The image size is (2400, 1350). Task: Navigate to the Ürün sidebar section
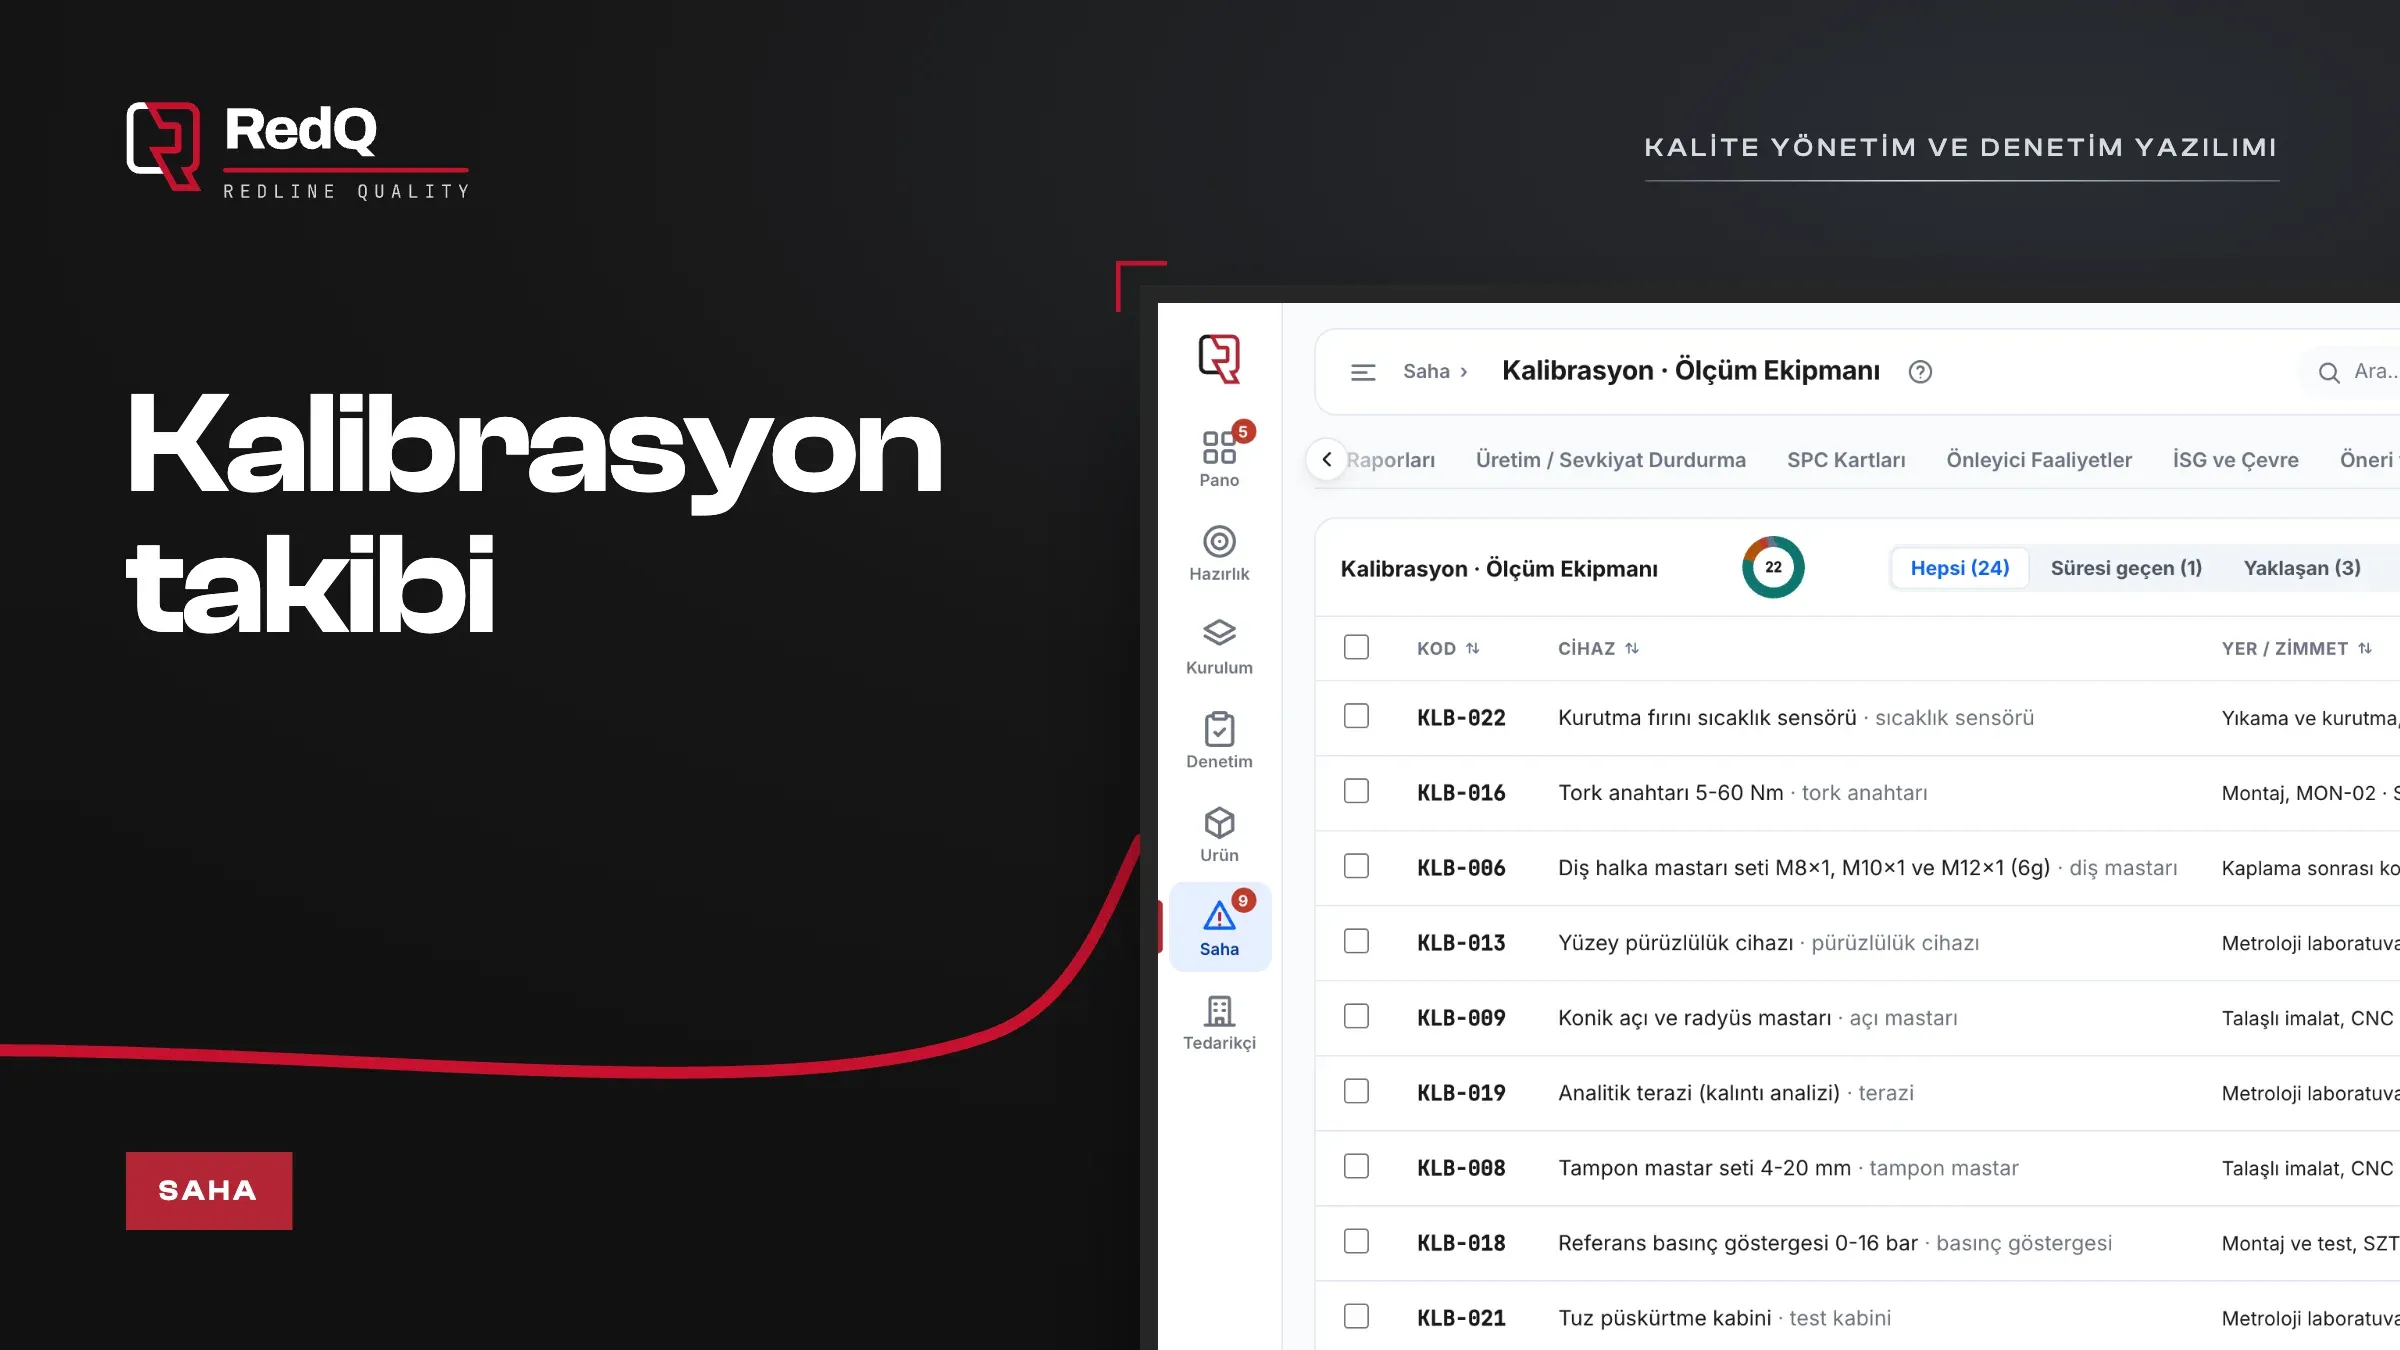click(x=1219, y=834)
